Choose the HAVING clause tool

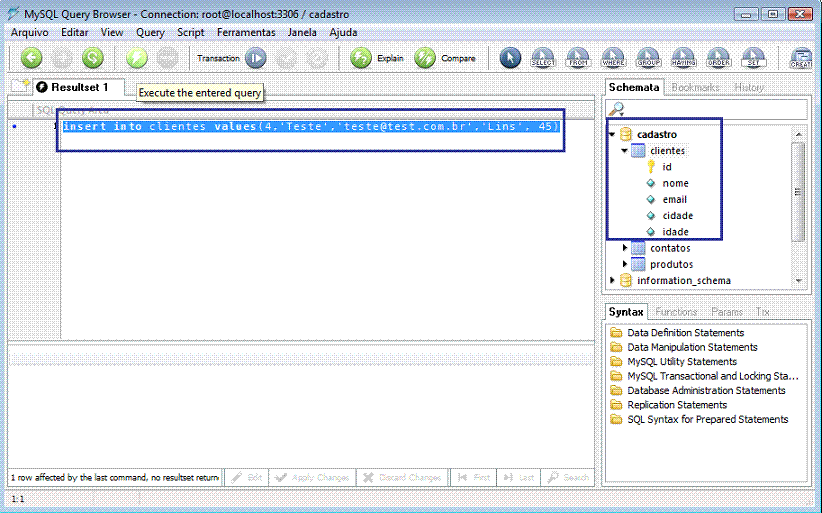click(x=683, y=58)
